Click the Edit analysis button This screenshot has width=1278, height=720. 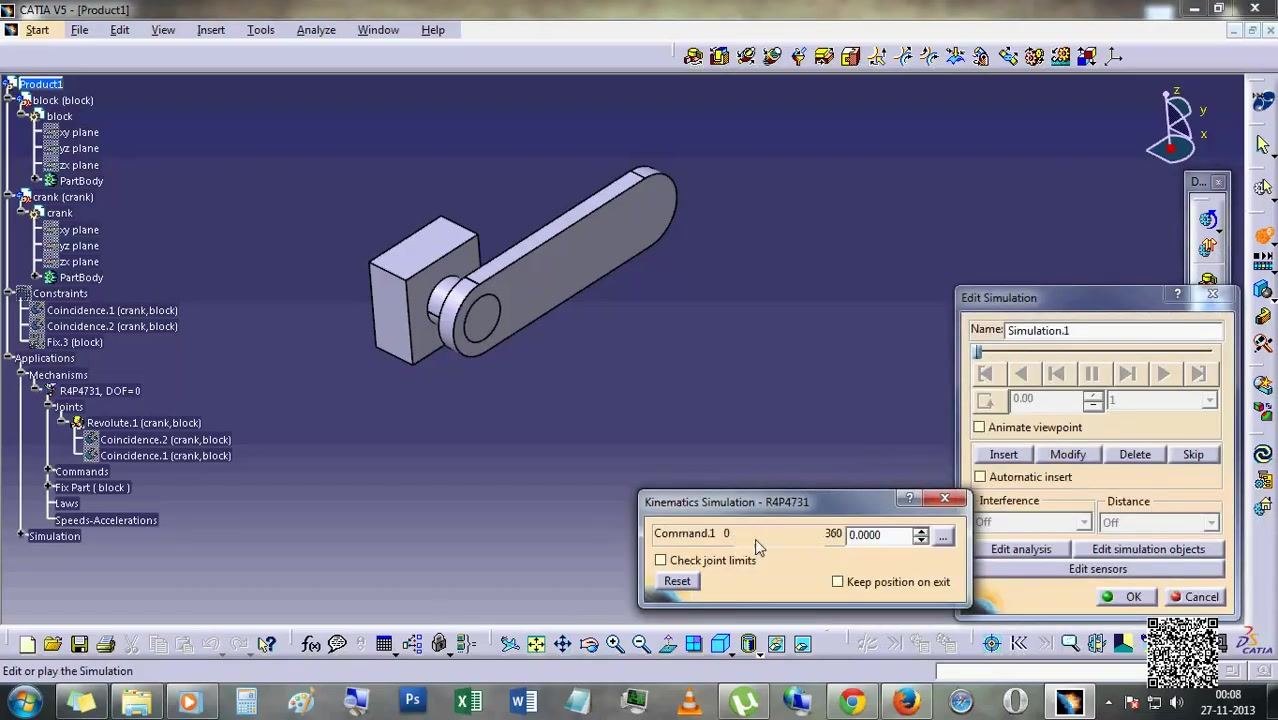point(1021,549)
